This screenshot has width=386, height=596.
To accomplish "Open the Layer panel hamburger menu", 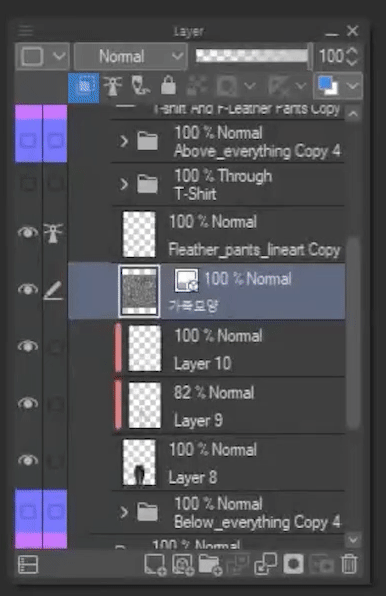I will coord(25,30).
